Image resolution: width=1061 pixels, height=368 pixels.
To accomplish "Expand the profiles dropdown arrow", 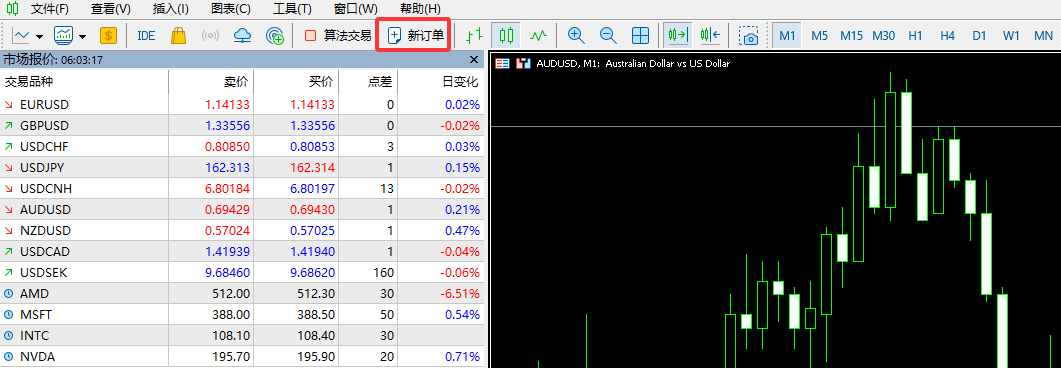I will (83, 36).
